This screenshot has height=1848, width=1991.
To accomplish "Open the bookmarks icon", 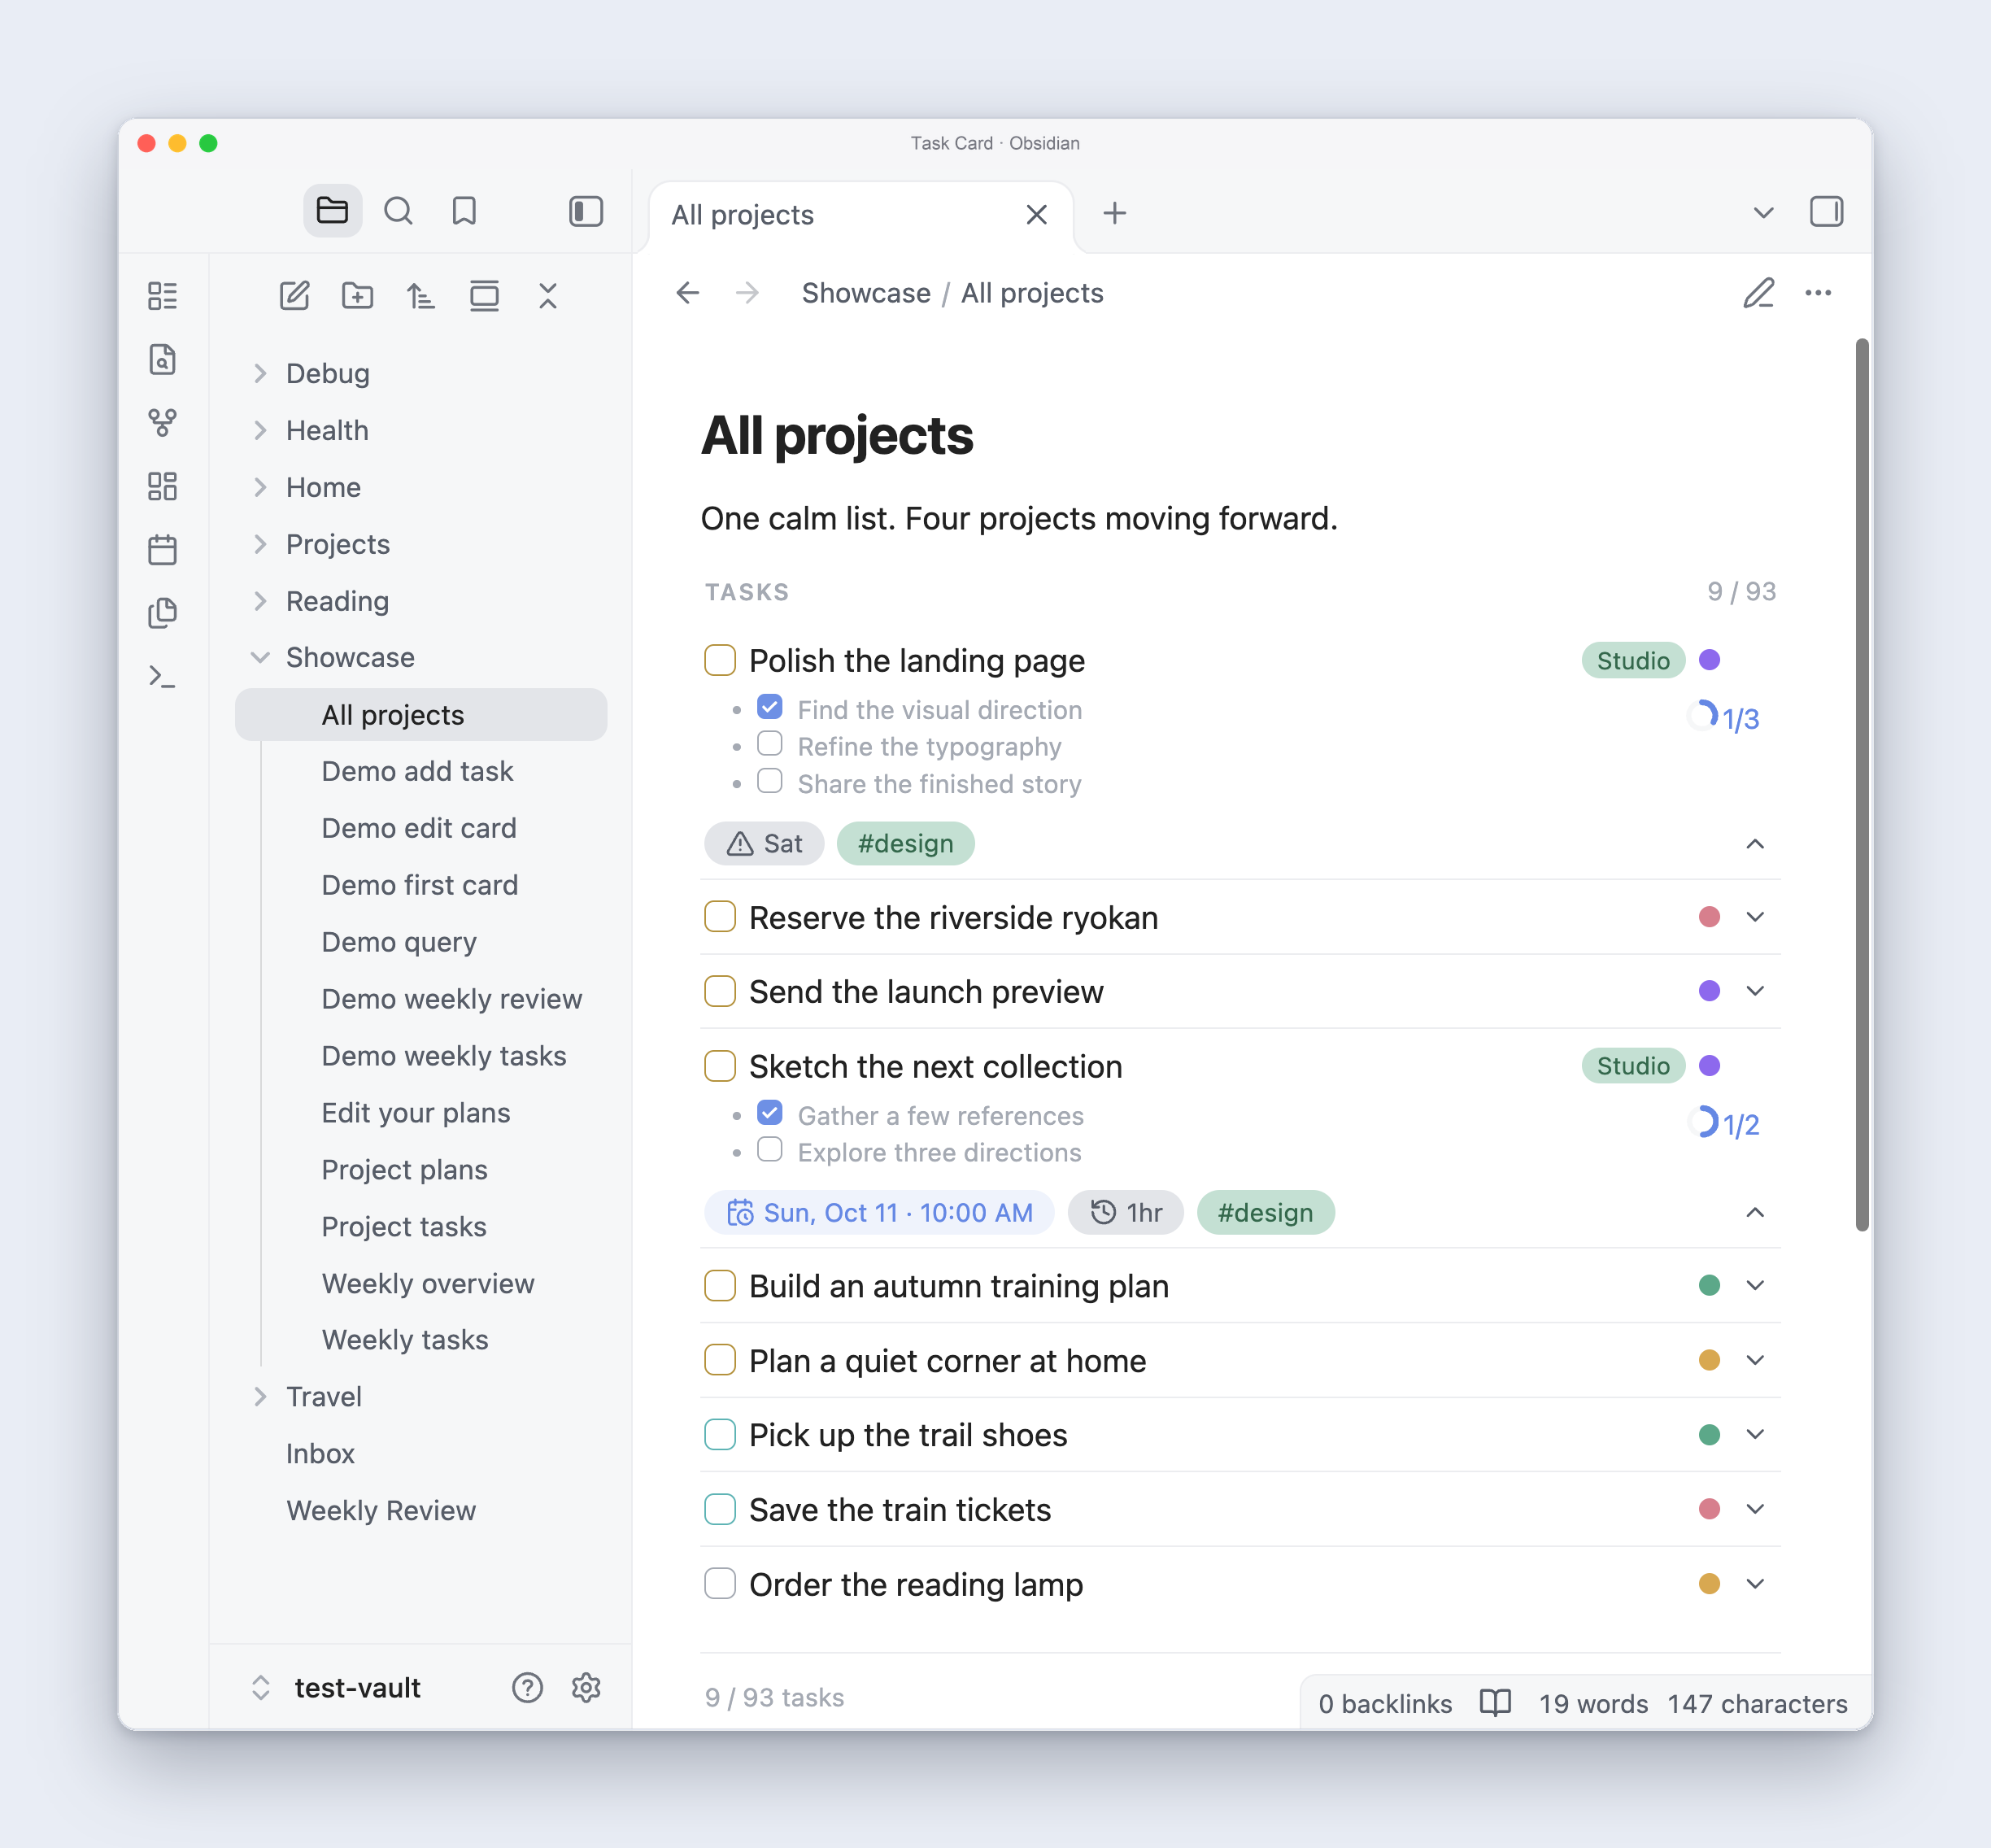I will 464,211.
